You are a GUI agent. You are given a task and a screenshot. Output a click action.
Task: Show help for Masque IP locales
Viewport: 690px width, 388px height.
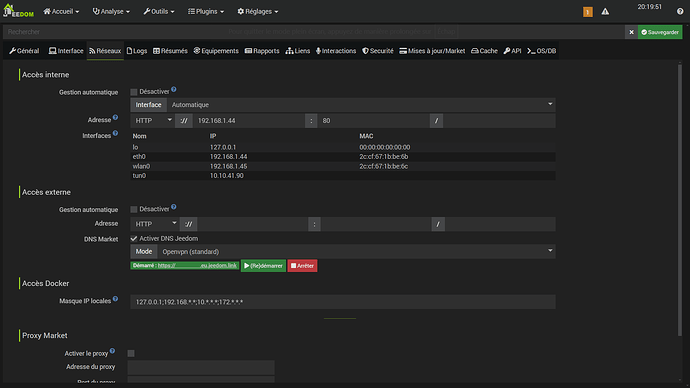point(115,299)
